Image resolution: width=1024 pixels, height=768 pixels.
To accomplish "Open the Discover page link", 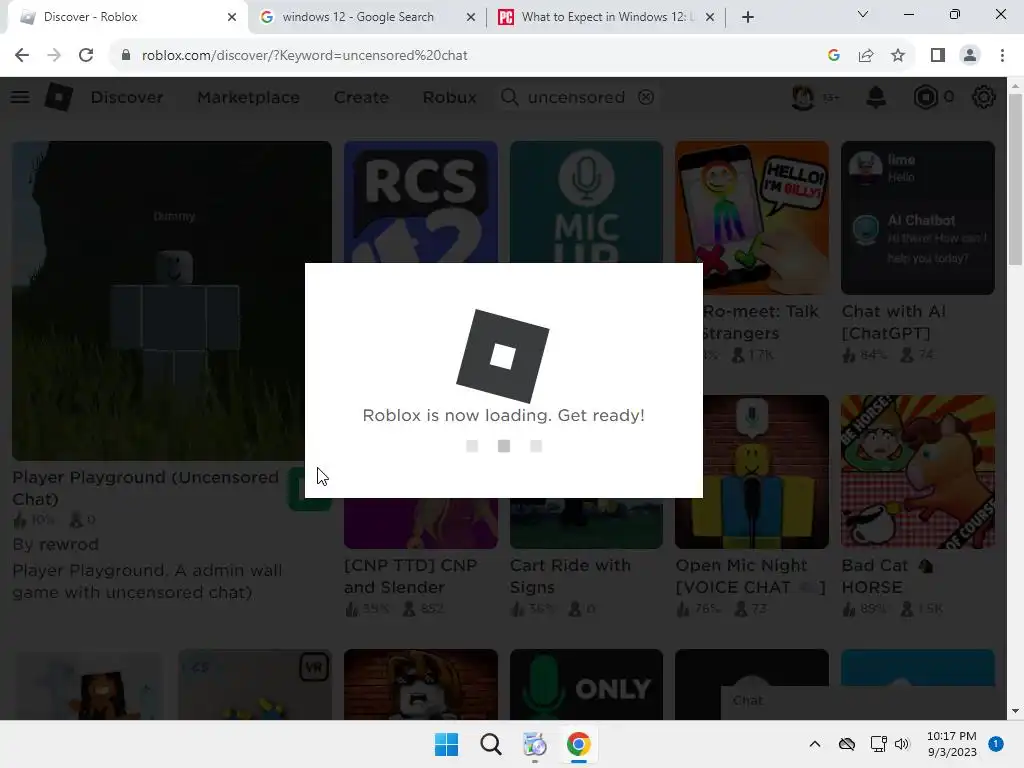I will 127,97.
